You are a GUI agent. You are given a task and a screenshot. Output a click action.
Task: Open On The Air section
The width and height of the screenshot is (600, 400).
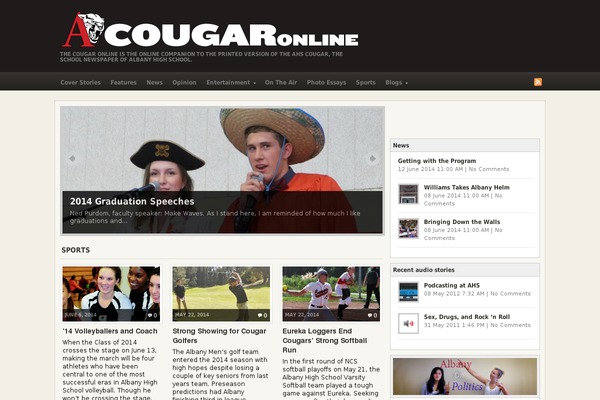[281, 82]
